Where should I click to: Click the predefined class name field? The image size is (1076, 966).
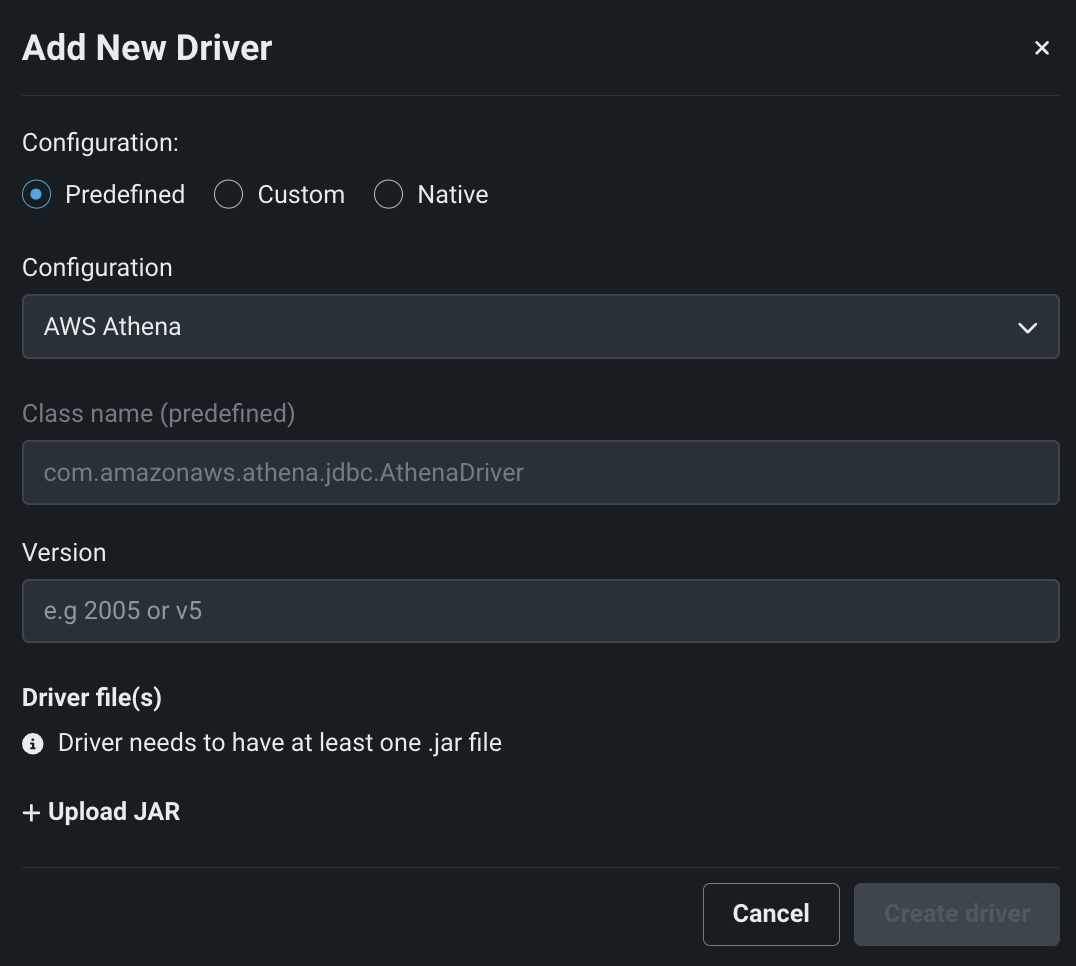click(540, 472)
